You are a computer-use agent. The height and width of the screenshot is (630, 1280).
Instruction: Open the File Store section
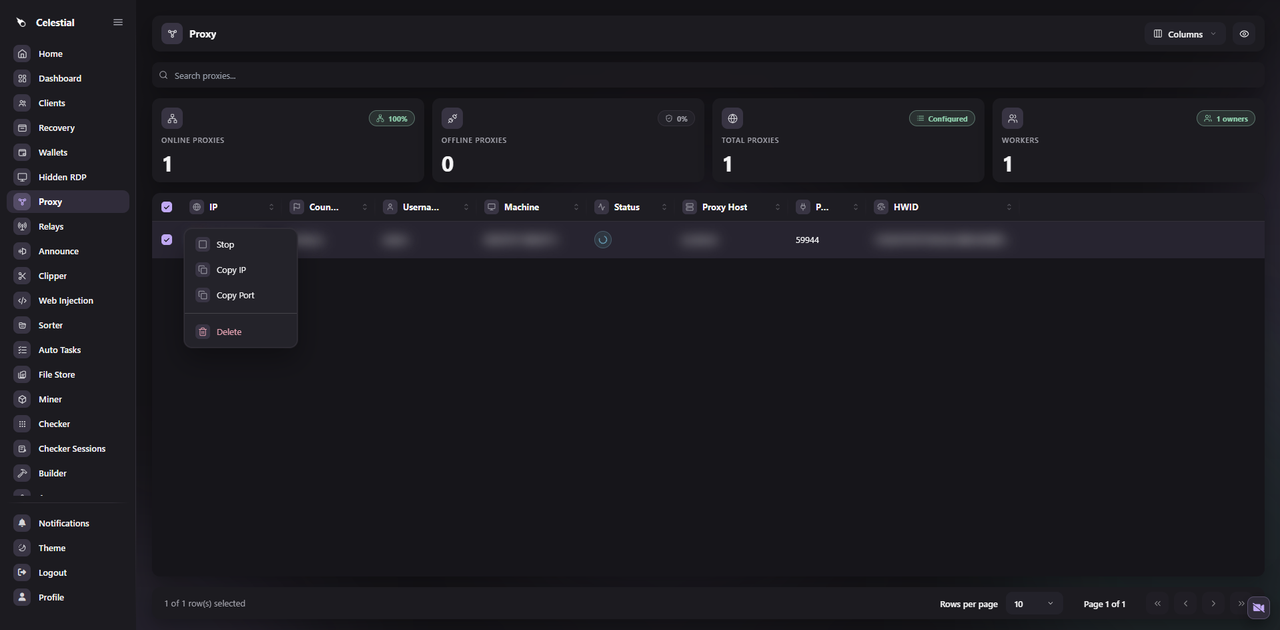[68, 374]
